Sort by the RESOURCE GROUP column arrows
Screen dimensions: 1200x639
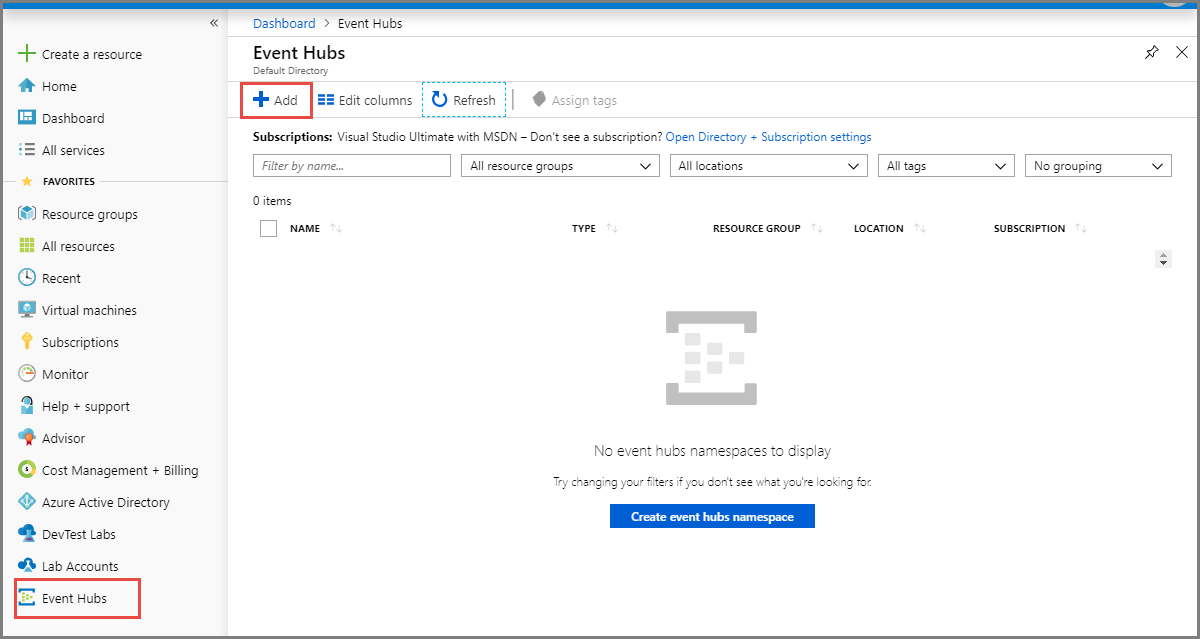coord(817,229)
